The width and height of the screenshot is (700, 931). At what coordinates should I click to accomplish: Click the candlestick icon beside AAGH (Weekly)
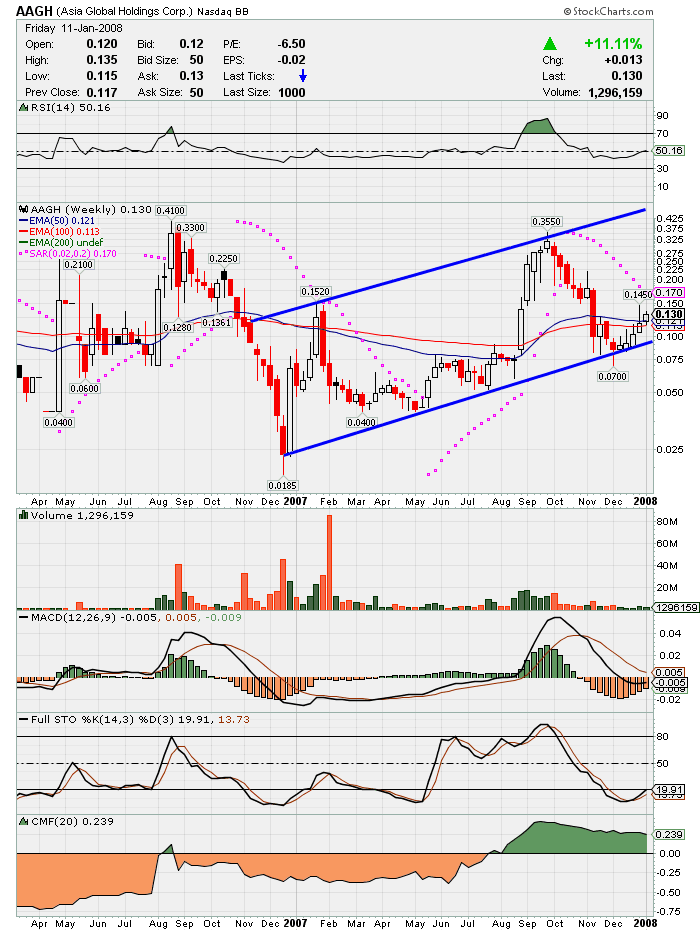click(x=23, y=209)
